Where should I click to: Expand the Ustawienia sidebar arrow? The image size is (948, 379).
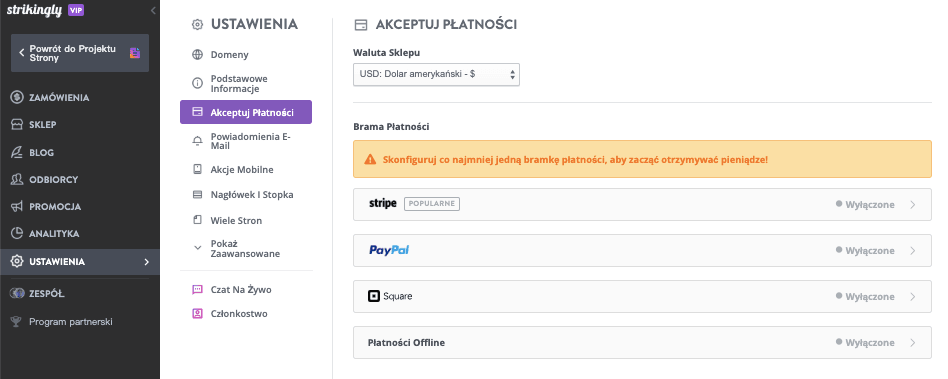[146, 262]
